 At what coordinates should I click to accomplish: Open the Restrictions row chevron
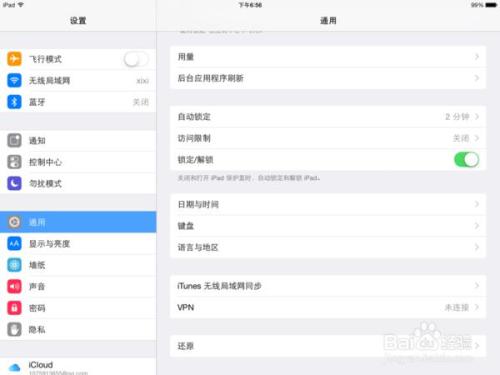(x=477, y=138)
